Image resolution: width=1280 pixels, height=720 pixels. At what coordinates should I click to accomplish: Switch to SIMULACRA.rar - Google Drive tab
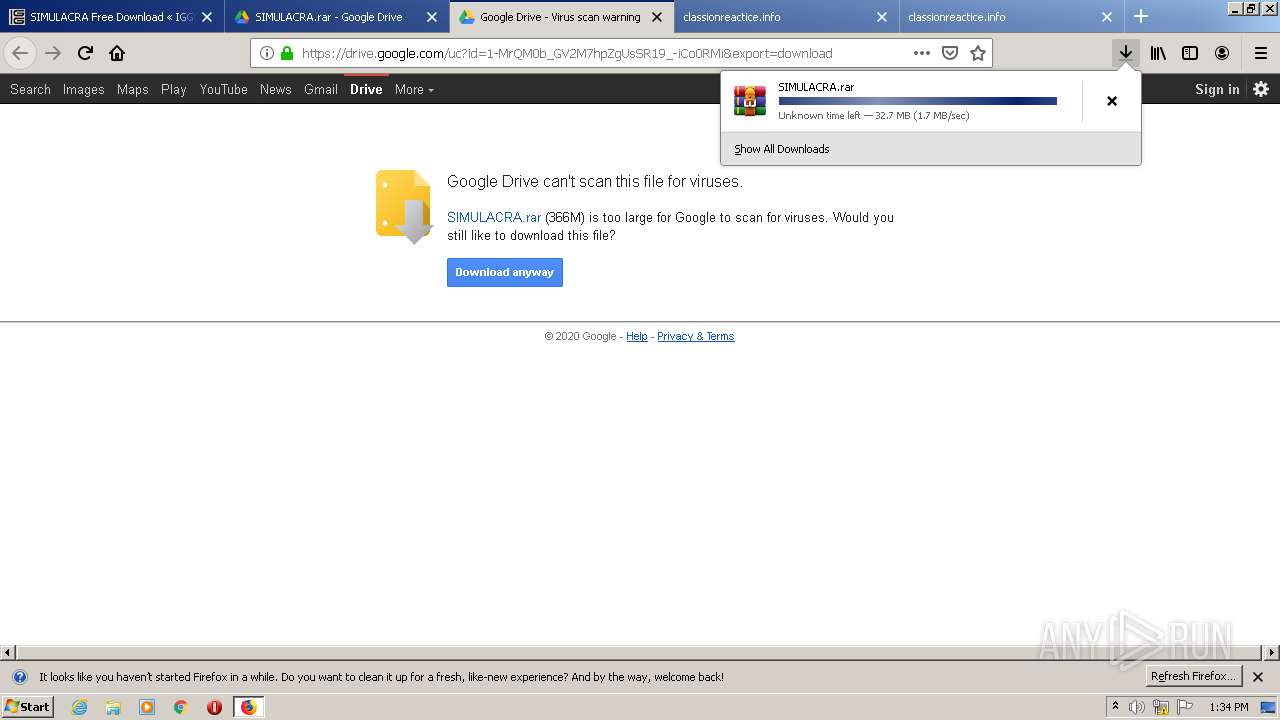pos(337,17)
